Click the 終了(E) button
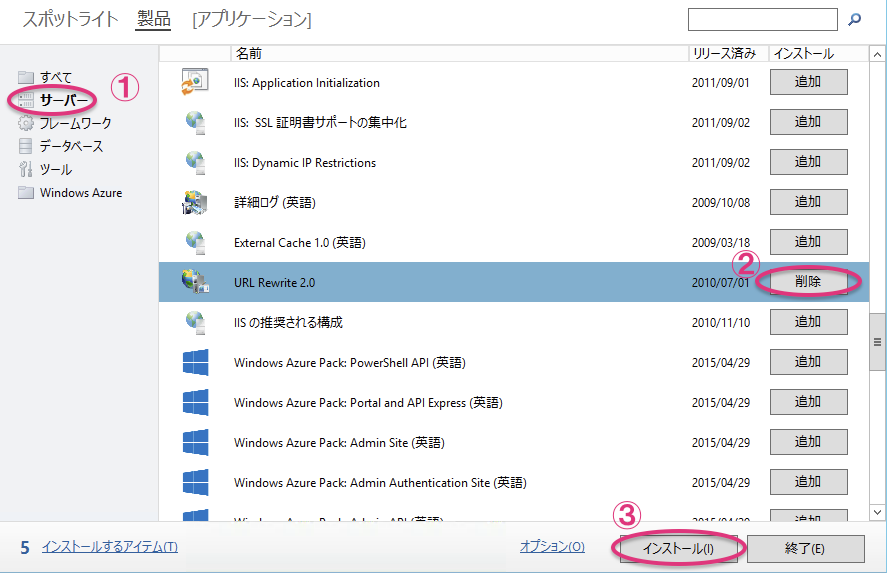Viewport: 887px width, 573px height. point(806,549)
